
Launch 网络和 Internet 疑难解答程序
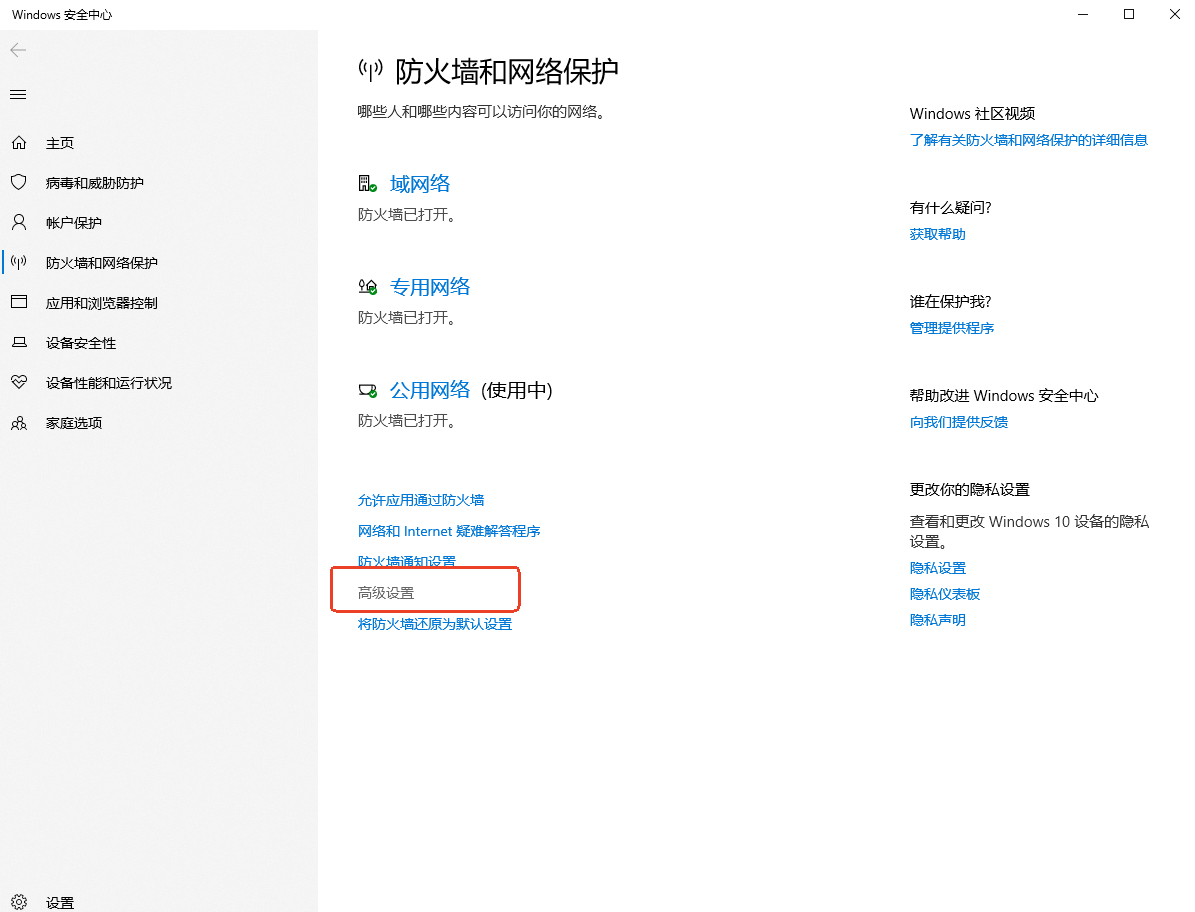click(449, 531)
